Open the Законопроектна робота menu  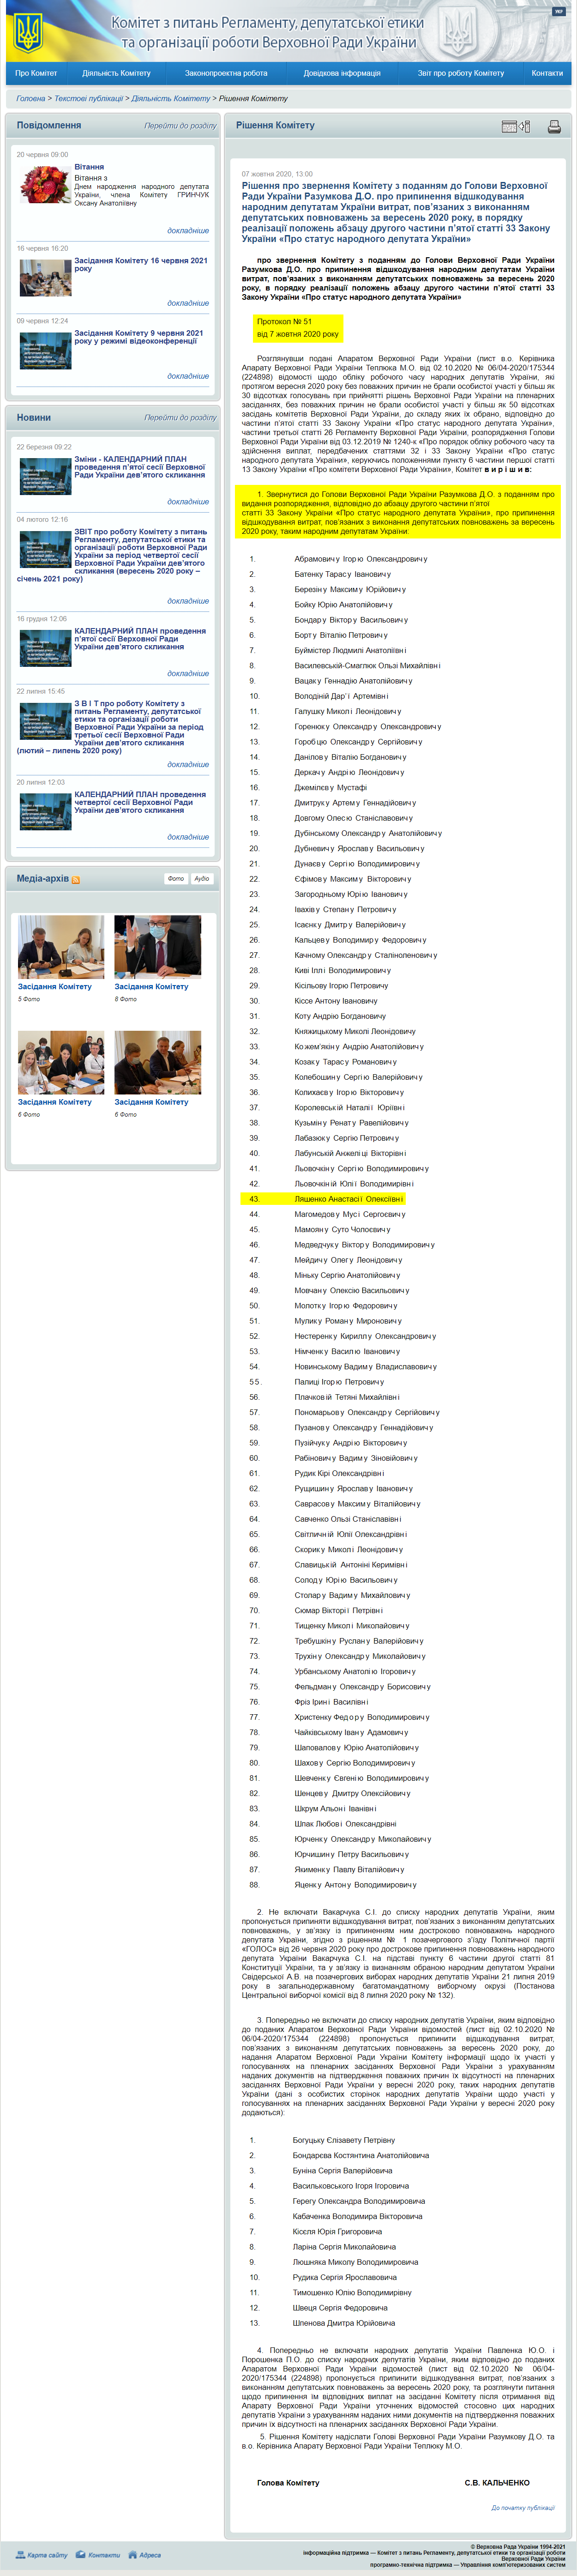226,73
